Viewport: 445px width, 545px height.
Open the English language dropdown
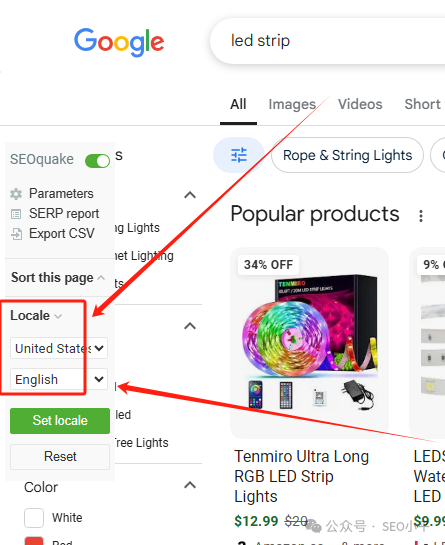59,379
